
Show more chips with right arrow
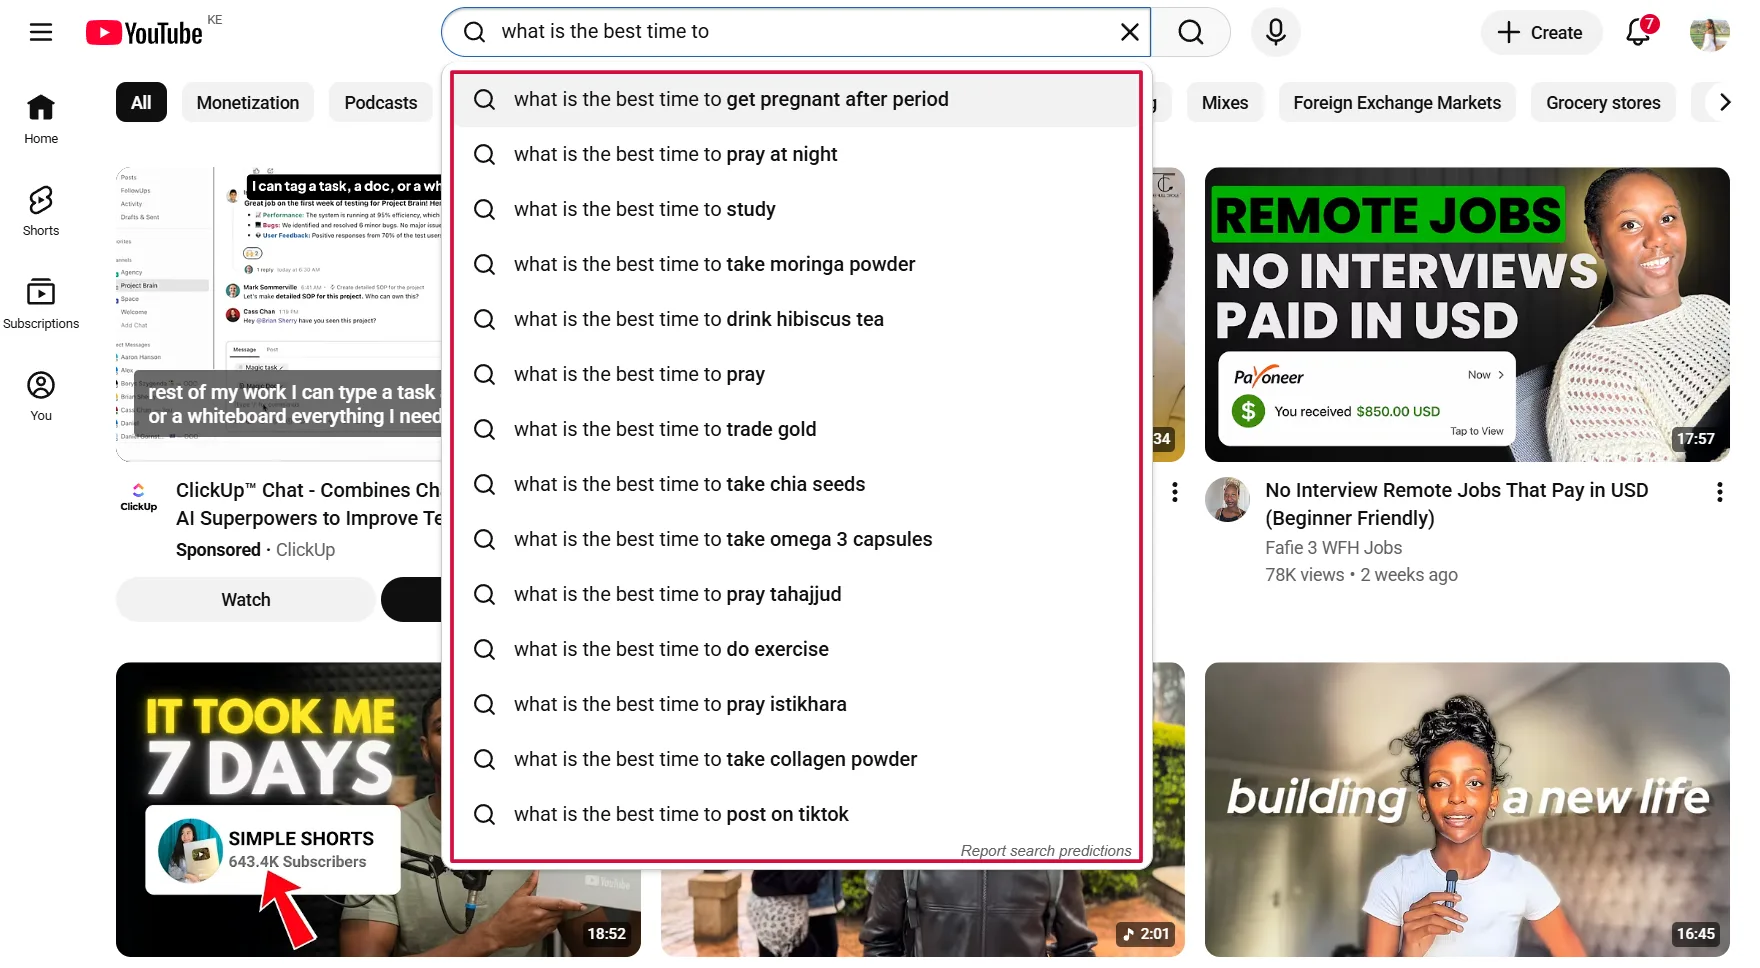1724,102
